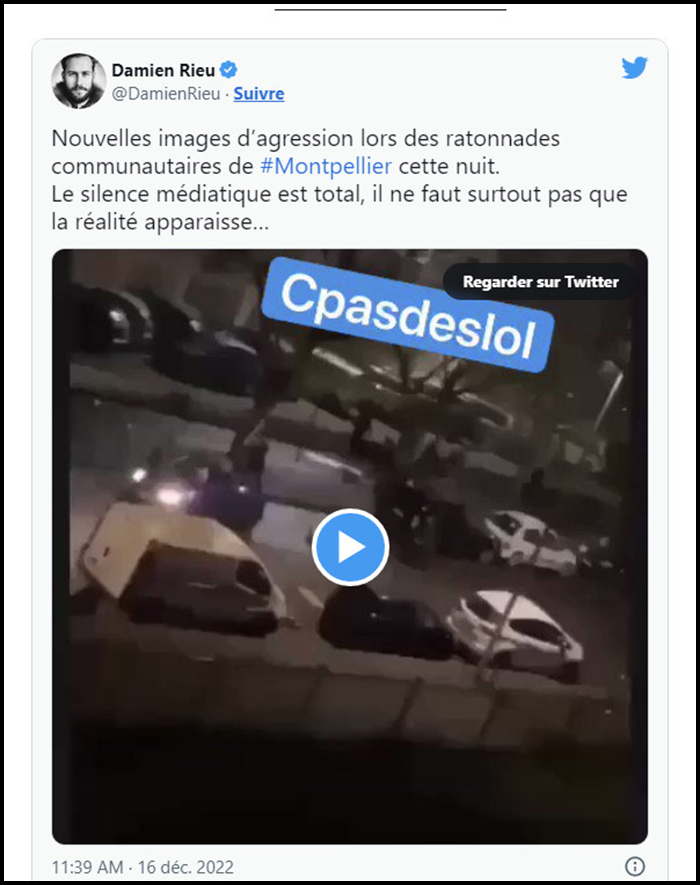Open the tweet info circle icon
The image size is (700, 885).
(635, 866)
